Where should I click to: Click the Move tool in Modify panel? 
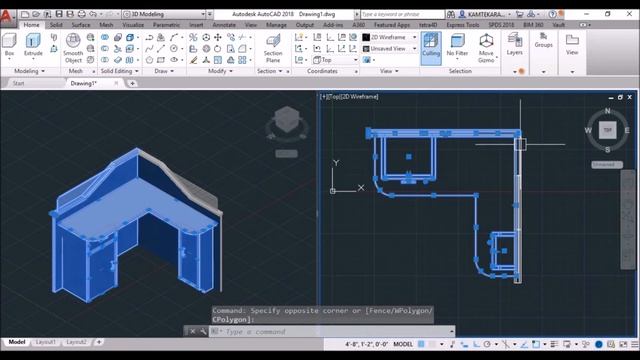pos(218,37)
